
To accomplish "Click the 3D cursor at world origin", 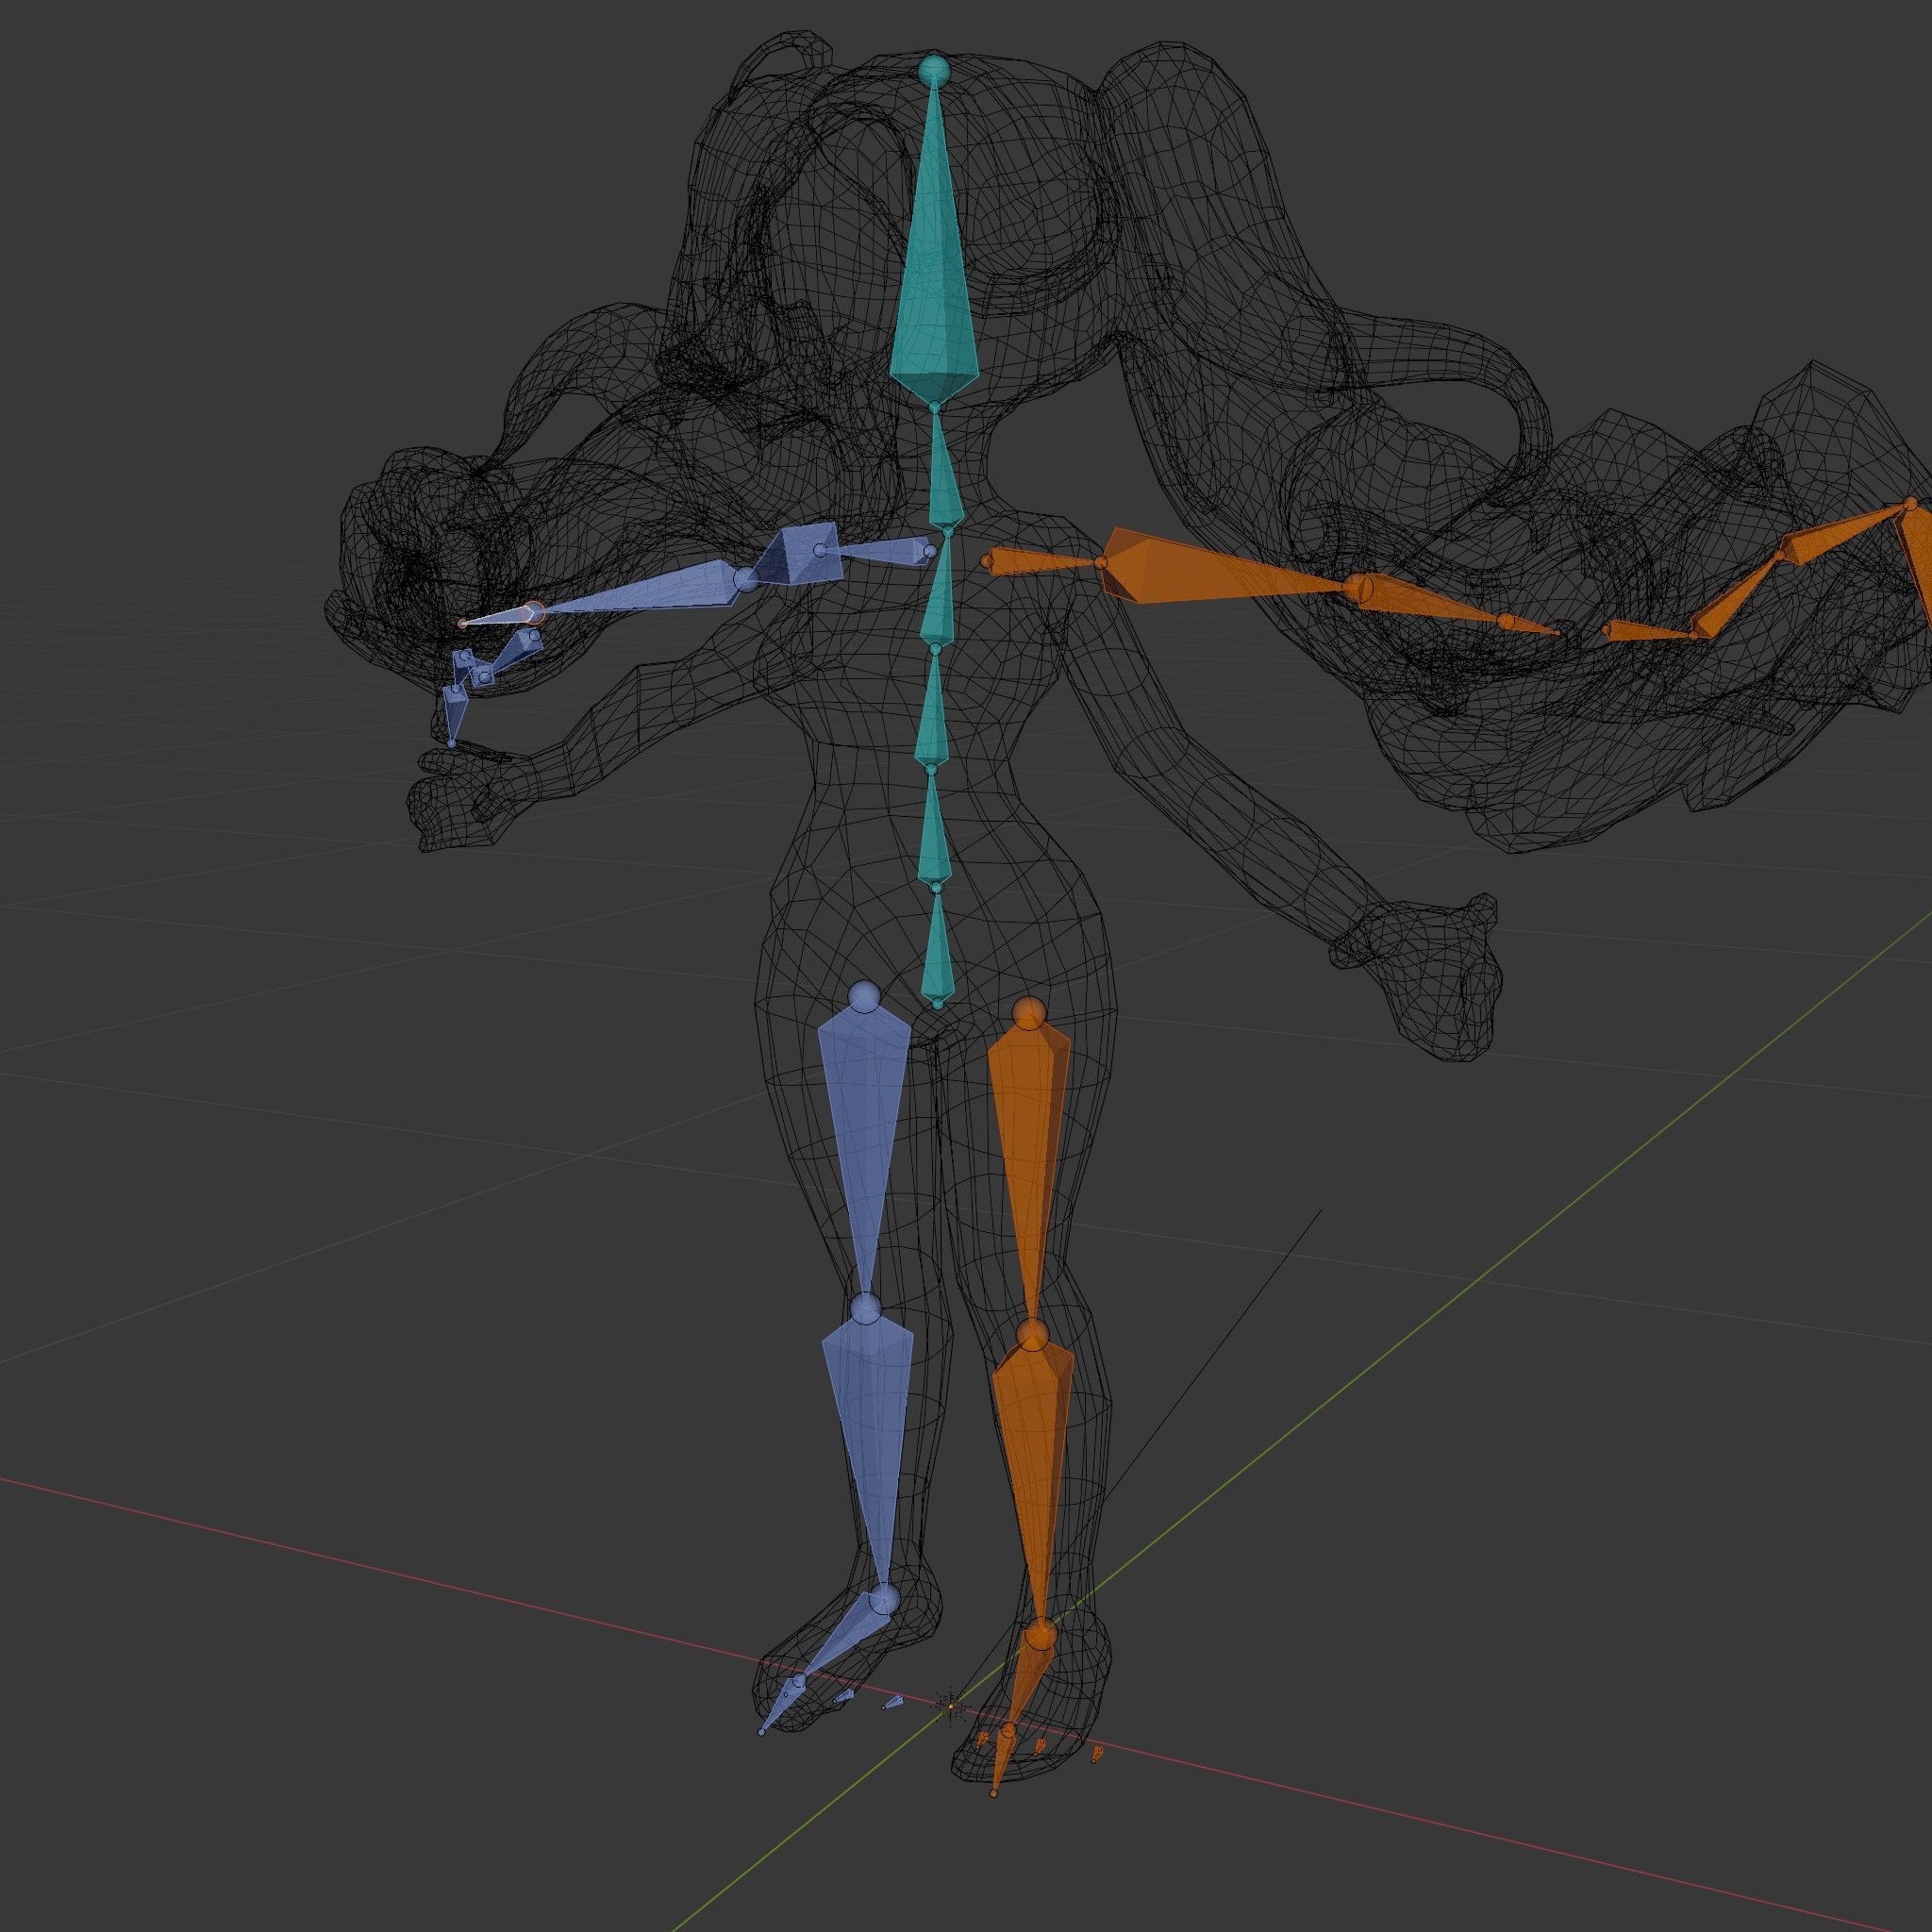I will [950, 1706].
